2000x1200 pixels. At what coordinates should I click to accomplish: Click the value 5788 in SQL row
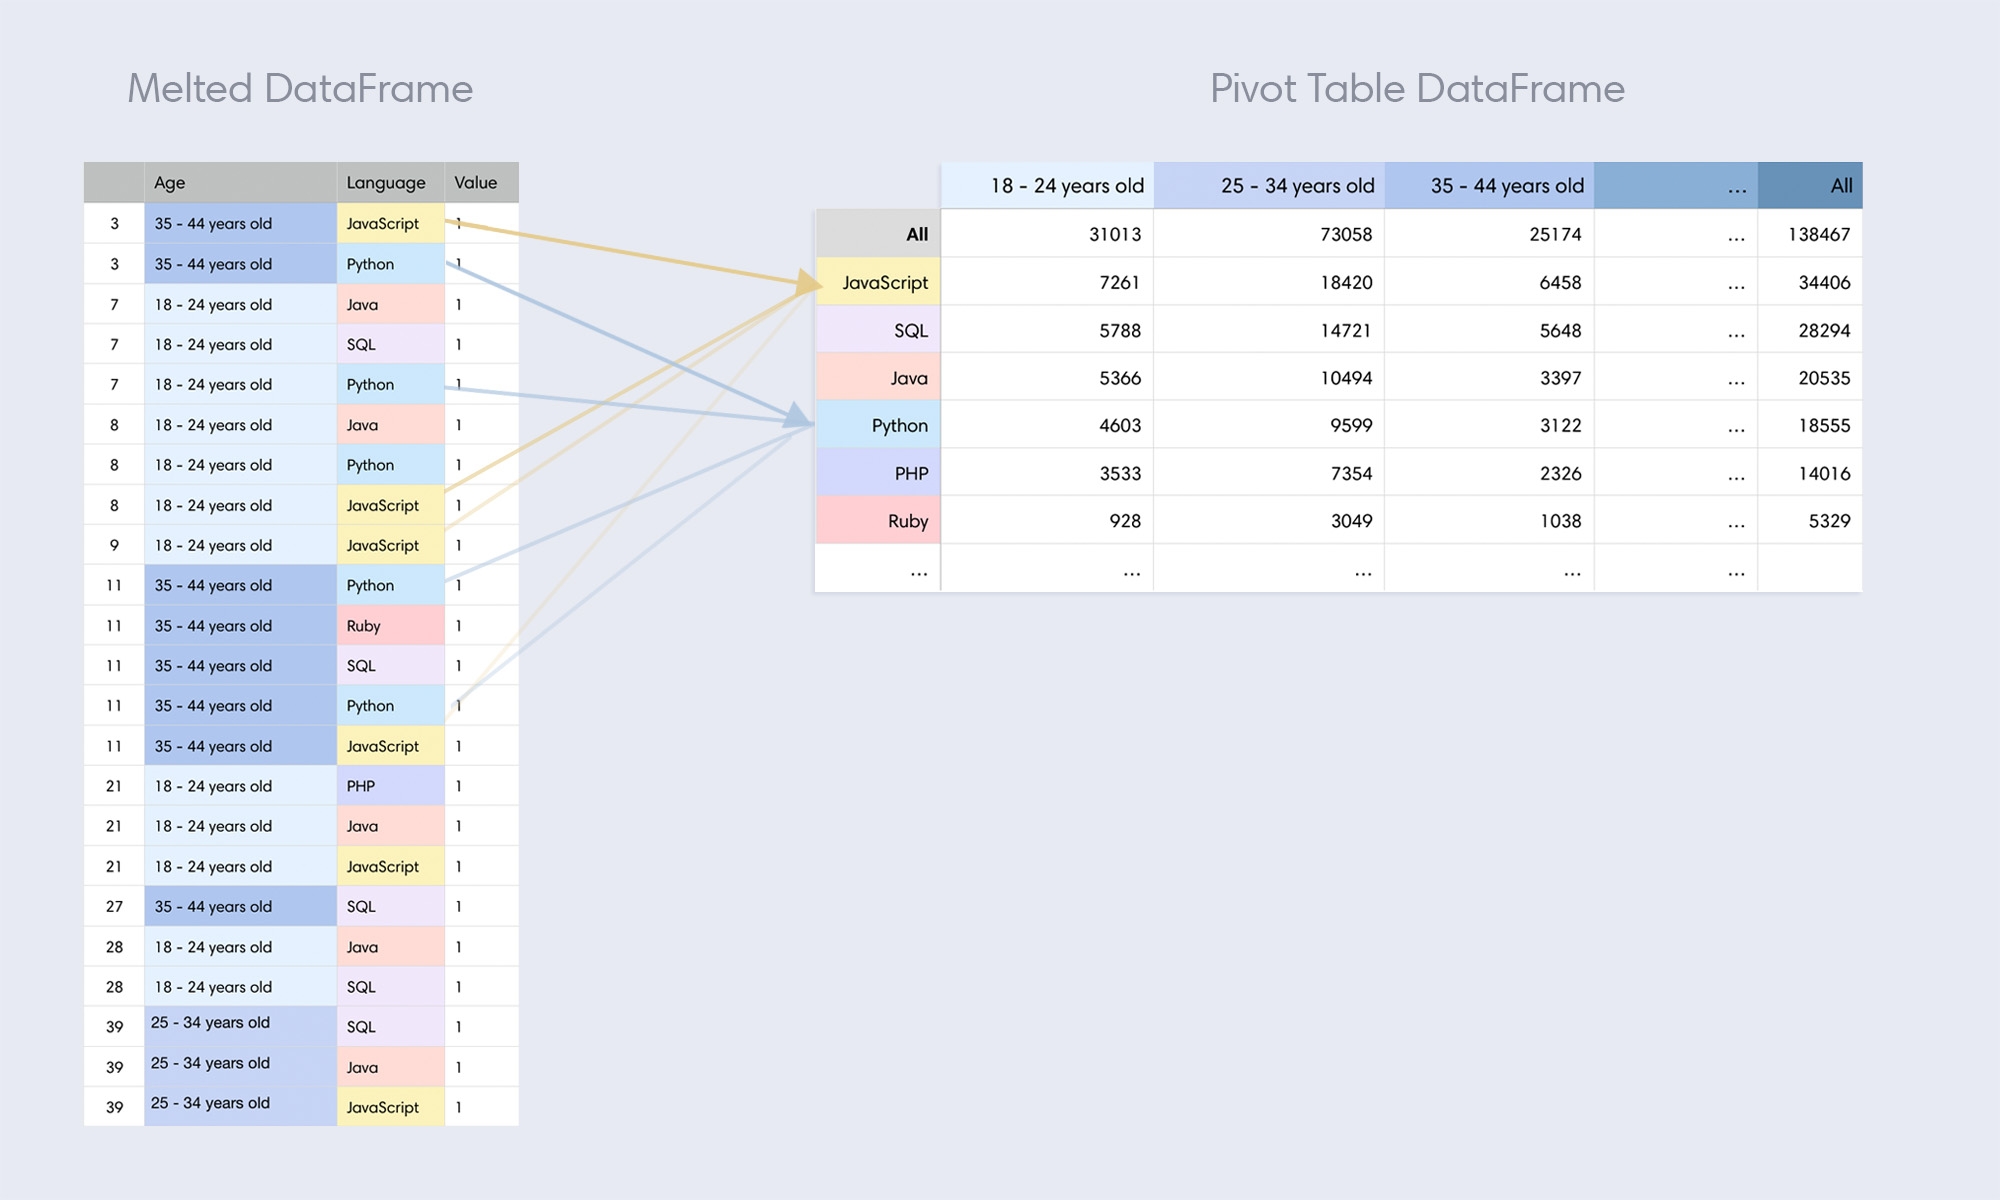pyautogui.click(x=1119, y=330)
